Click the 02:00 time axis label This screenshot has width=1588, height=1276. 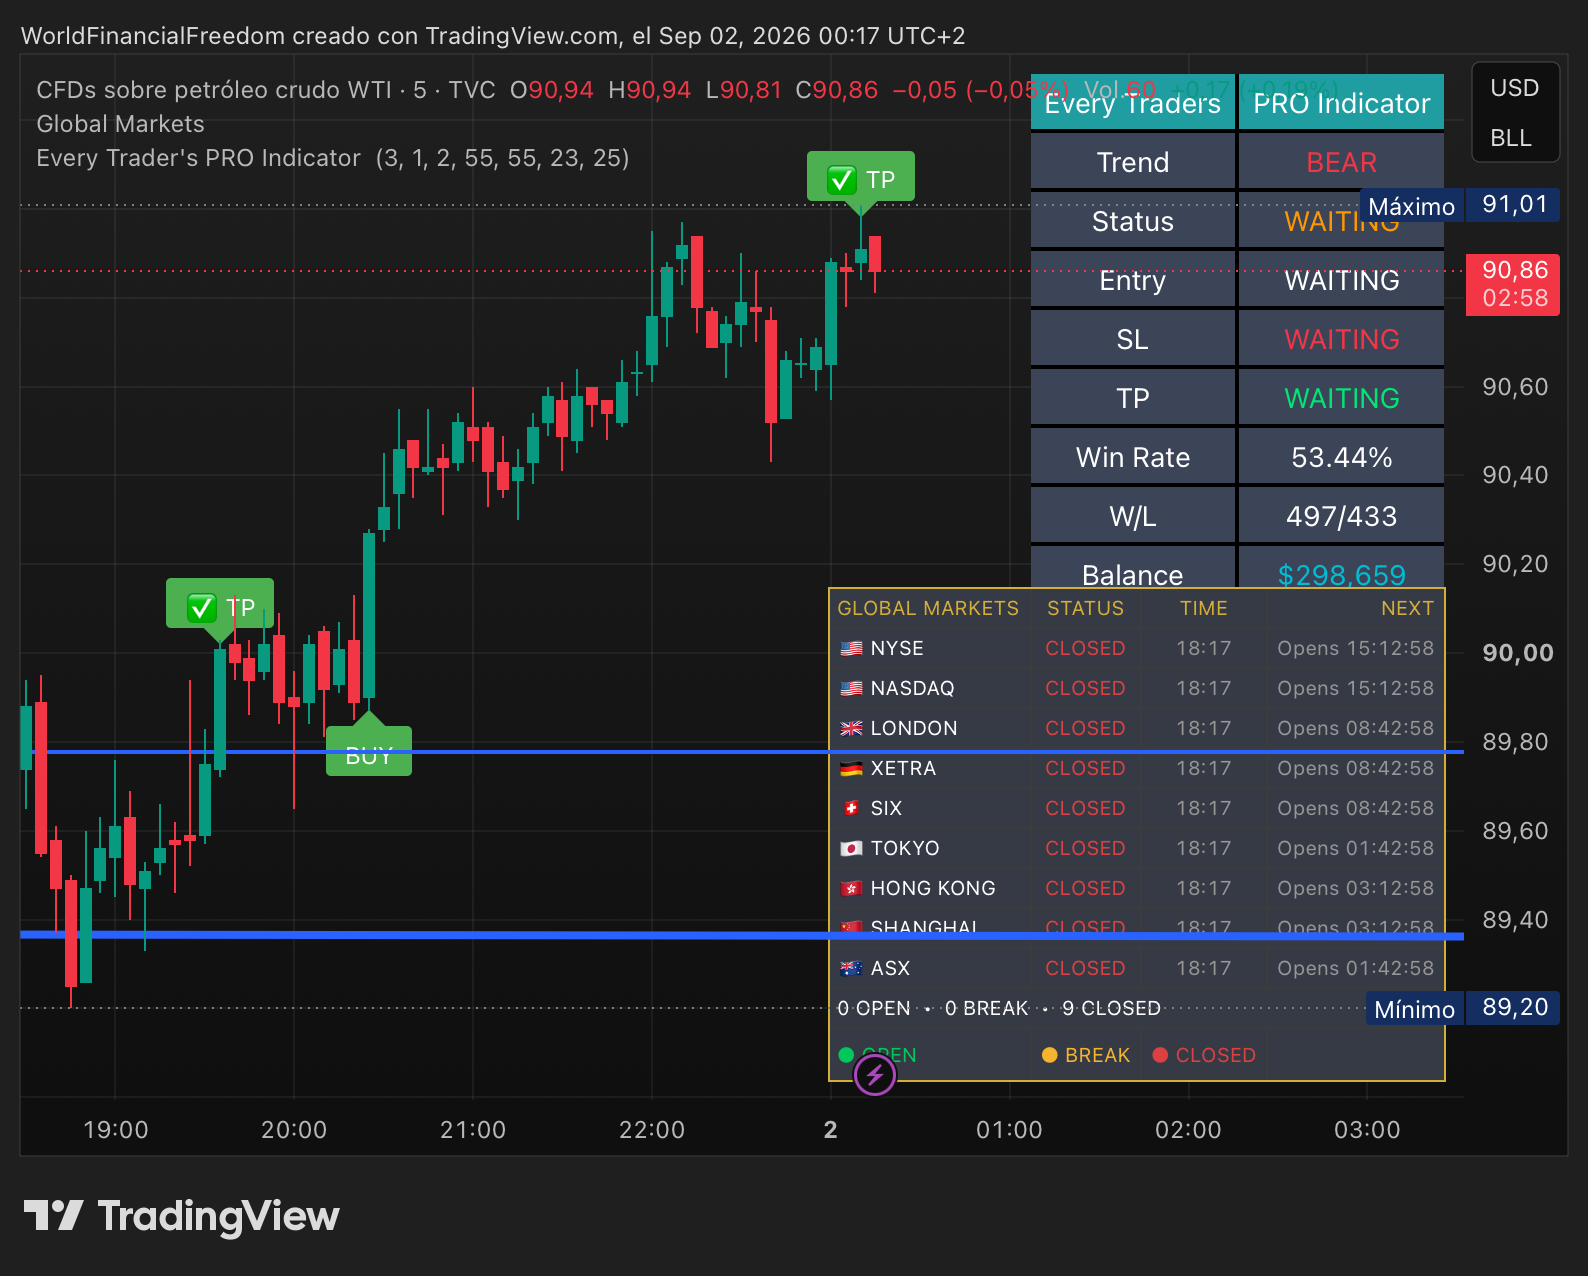[1188, 1130]
